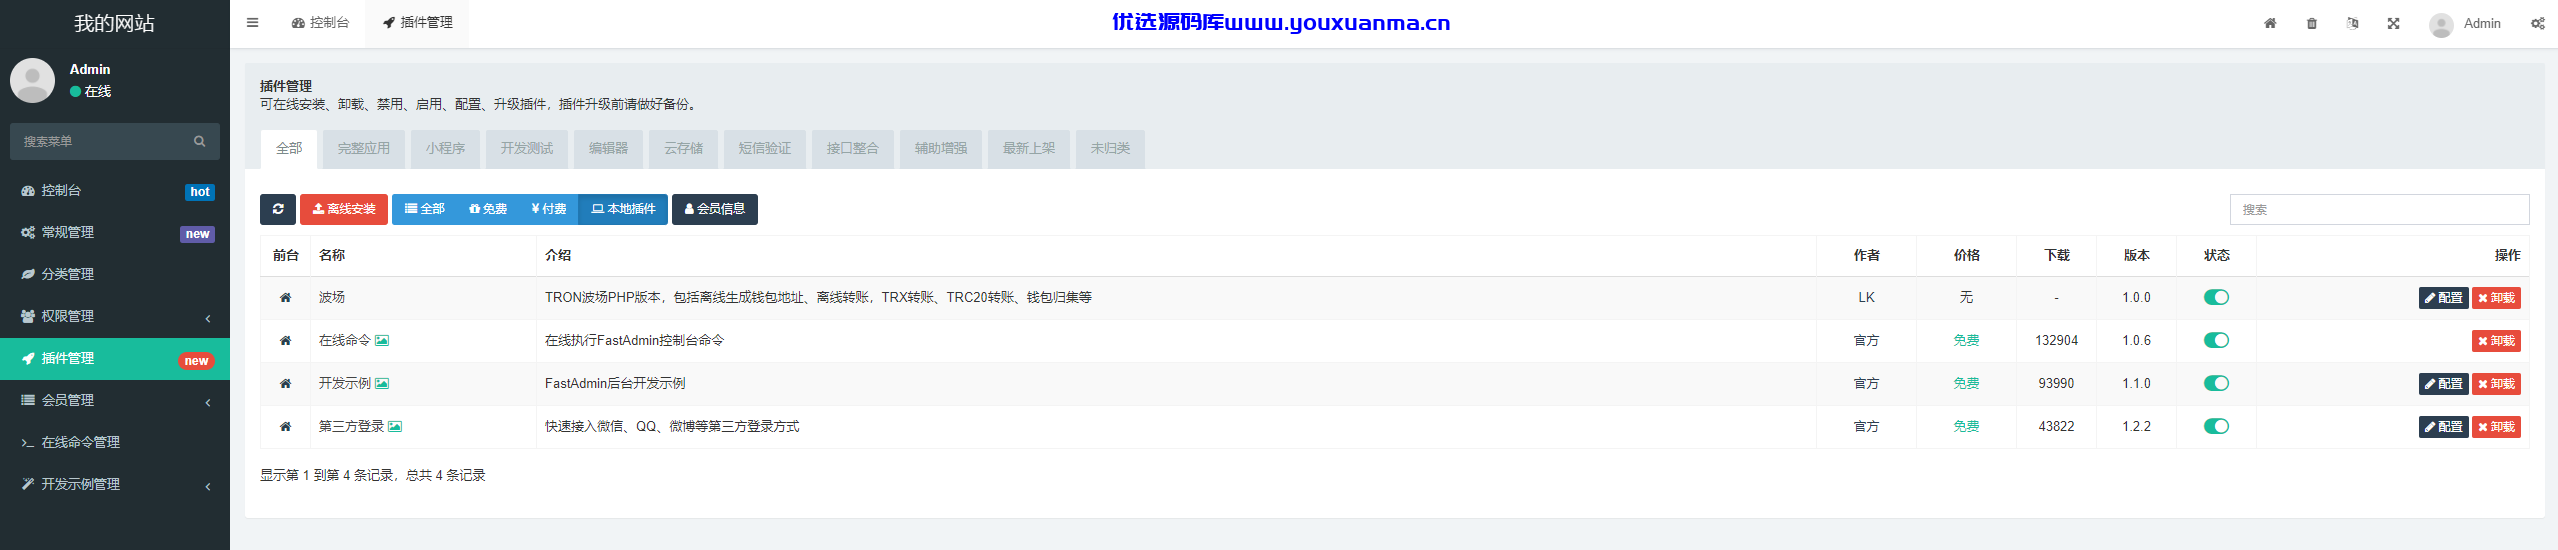View preview image icon for 开发示例
The image size is (2558, 550).
point(382,384)
